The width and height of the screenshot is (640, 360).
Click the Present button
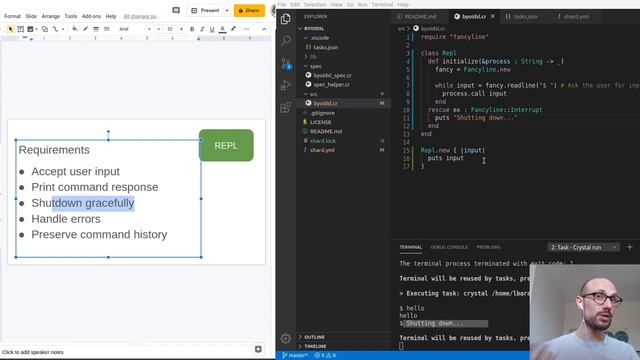[206, 10]
